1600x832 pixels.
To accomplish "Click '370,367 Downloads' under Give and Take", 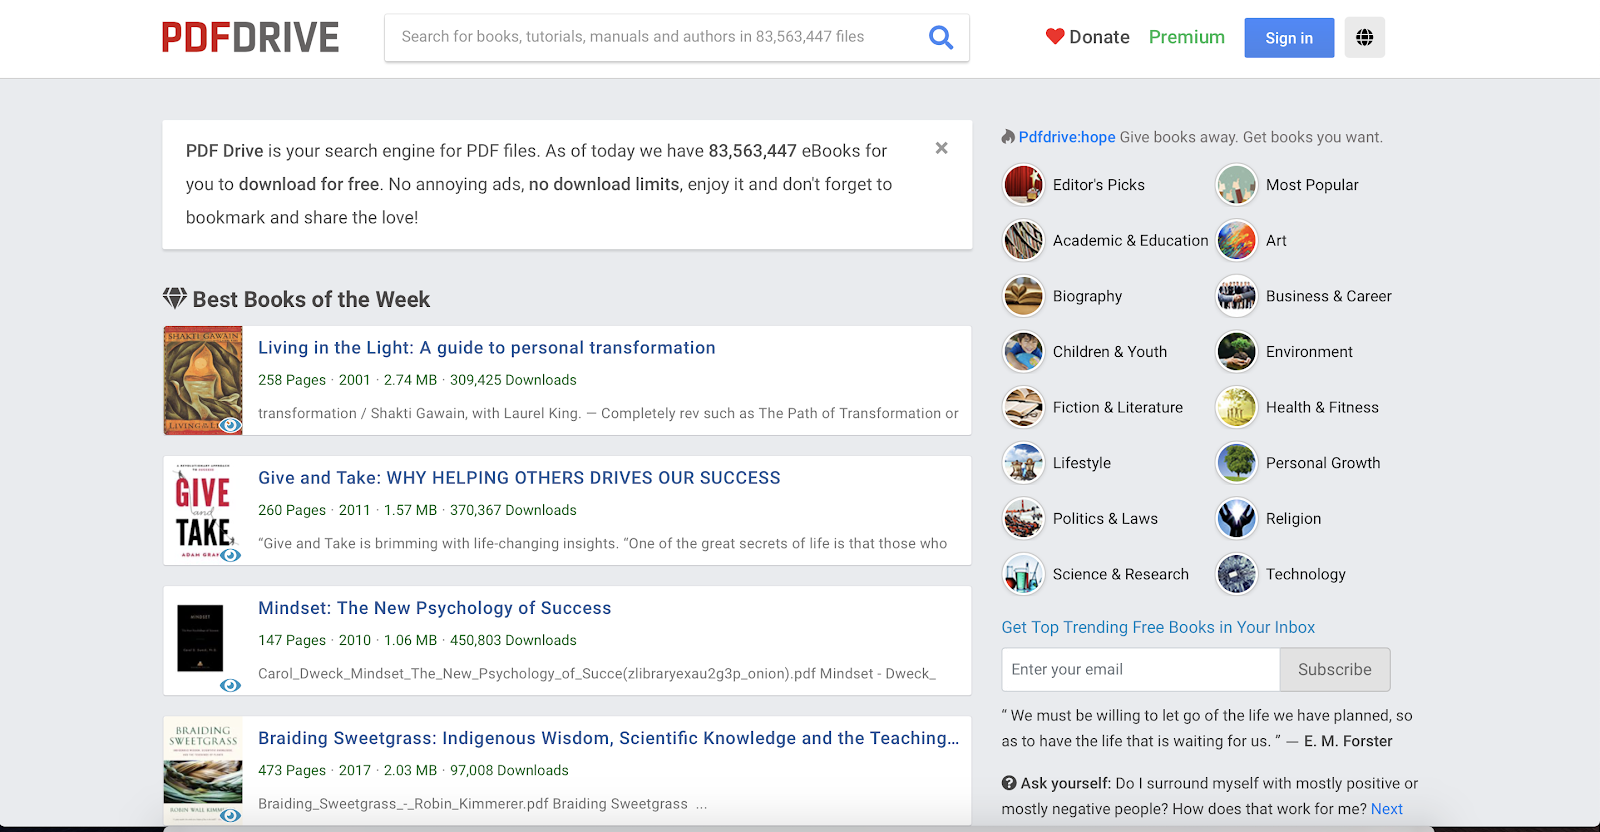I will coord(513,510).
